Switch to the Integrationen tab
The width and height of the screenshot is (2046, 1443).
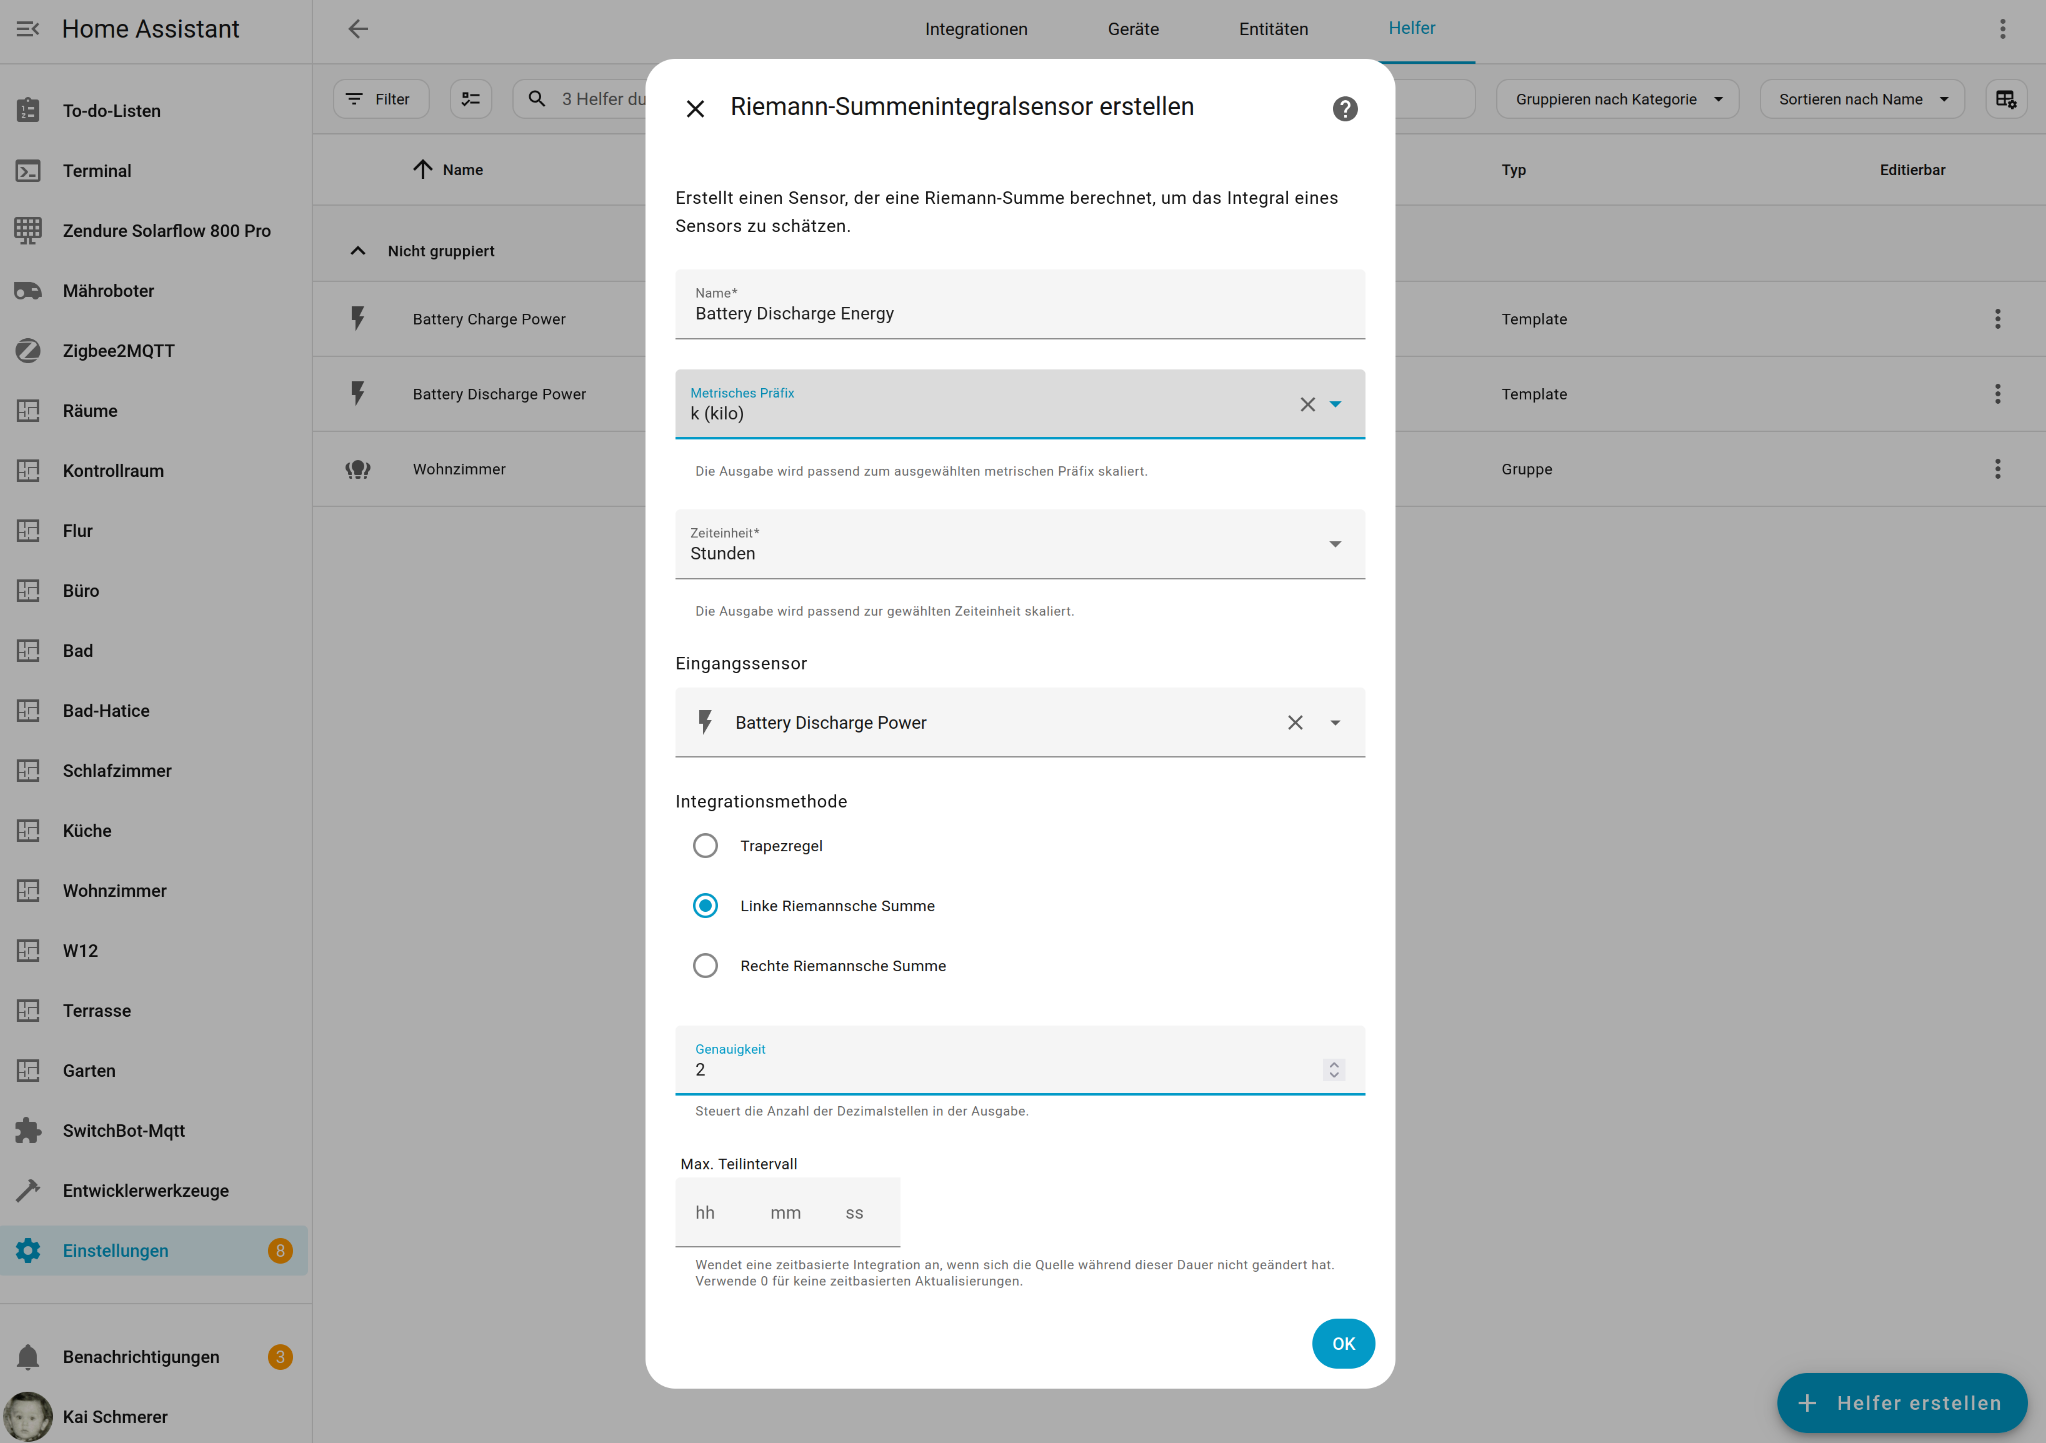point(976,29)
